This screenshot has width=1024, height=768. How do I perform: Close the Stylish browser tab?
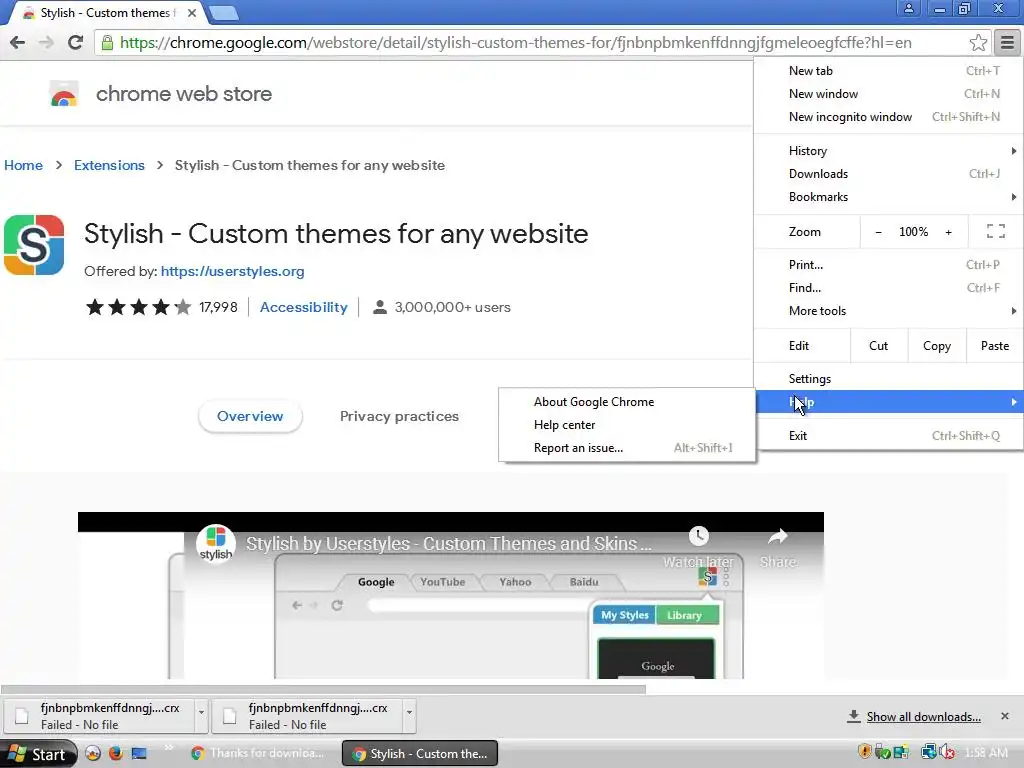[x=191, y=12]
